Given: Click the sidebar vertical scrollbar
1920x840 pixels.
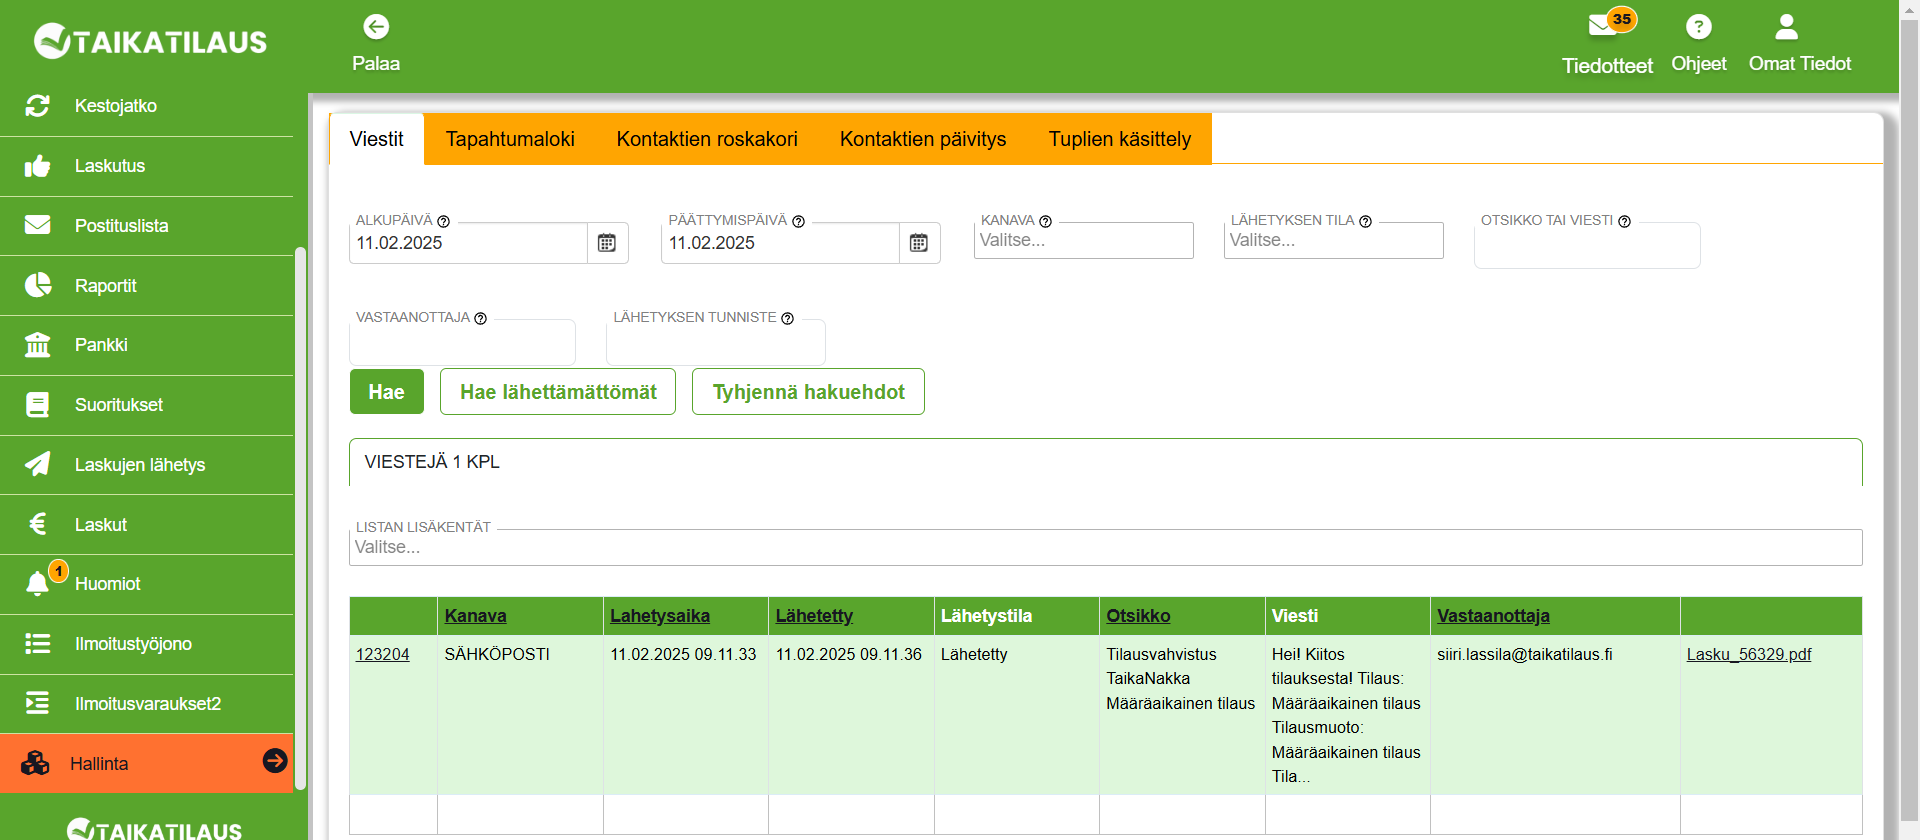Looking at the screenshot, I should click(x=300, y=518).
